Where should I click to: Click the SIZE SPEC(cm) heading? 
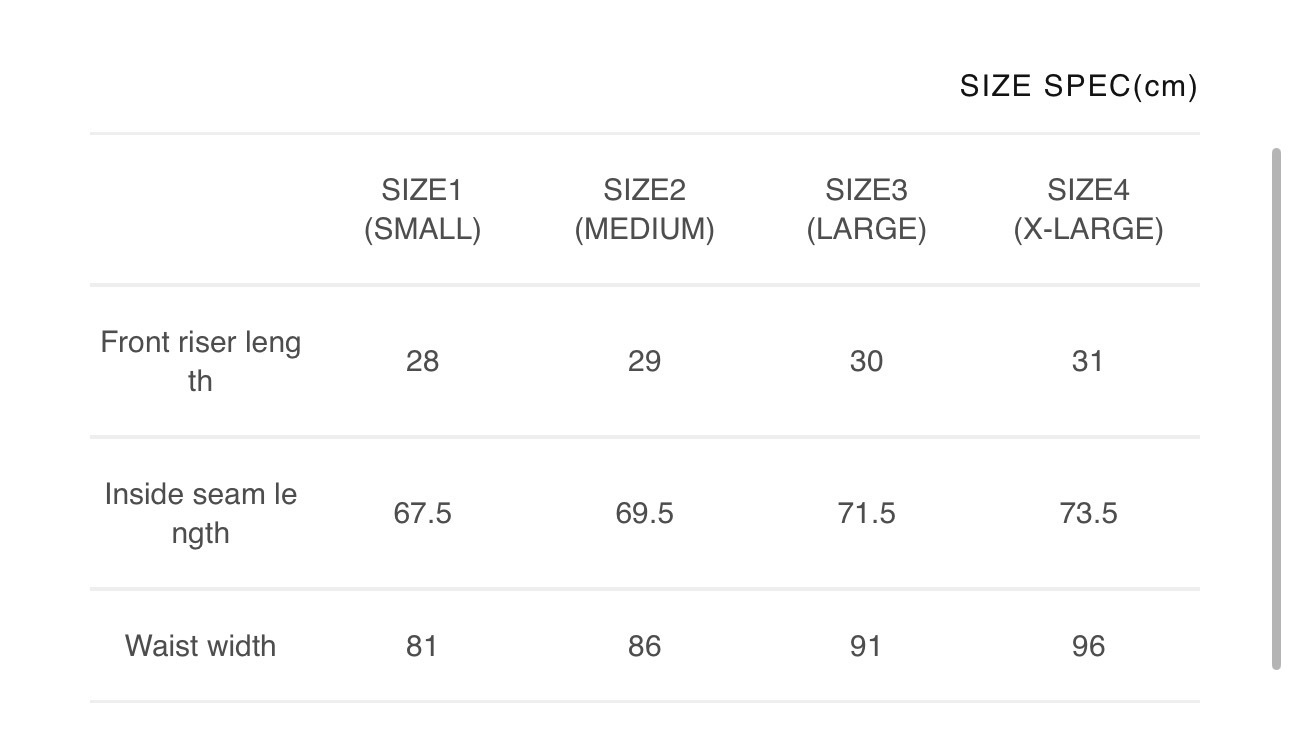[1078, 87]
